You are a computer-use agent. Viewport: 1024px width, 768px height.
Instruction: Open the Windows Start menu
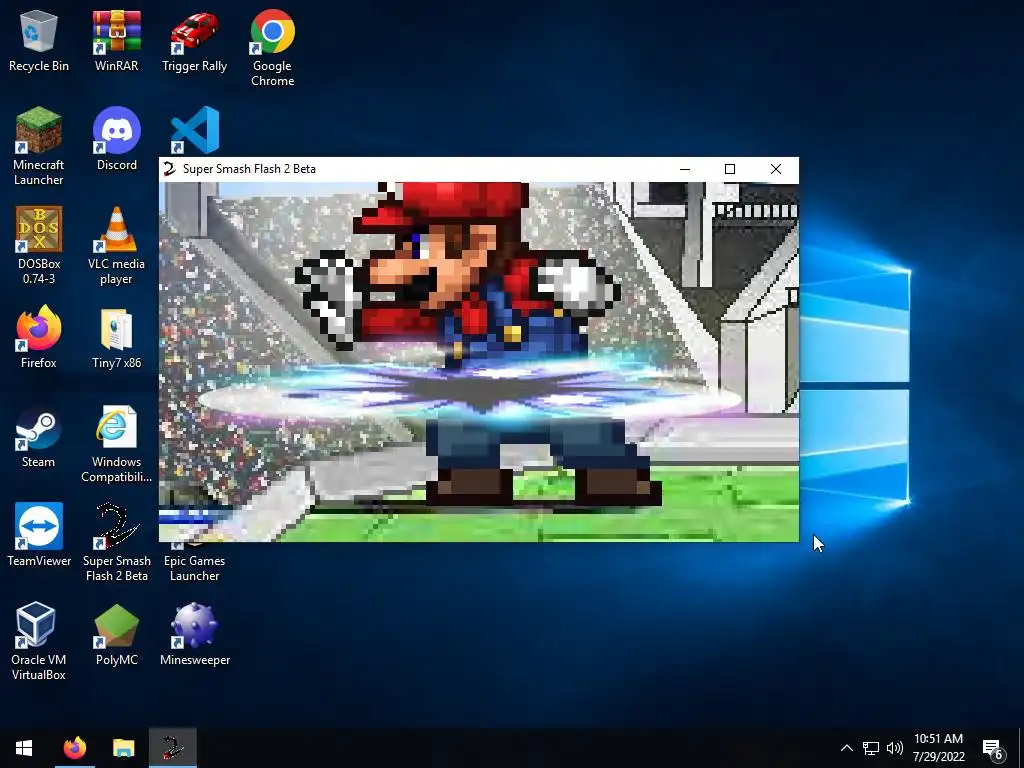click(24, 748)
